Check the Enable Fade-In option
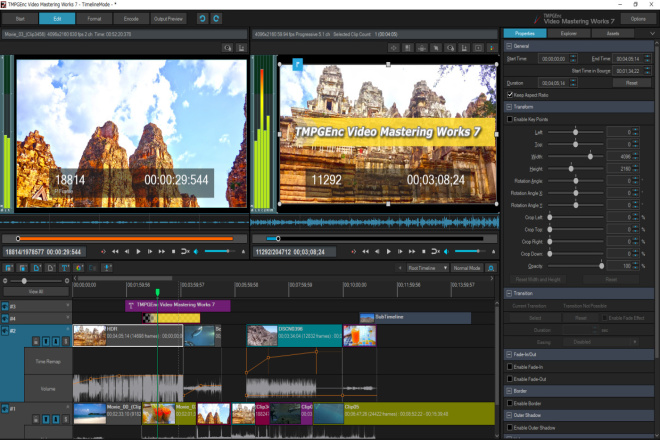The width and height of the screenshot is (660, 440). (x=510, y=367)
